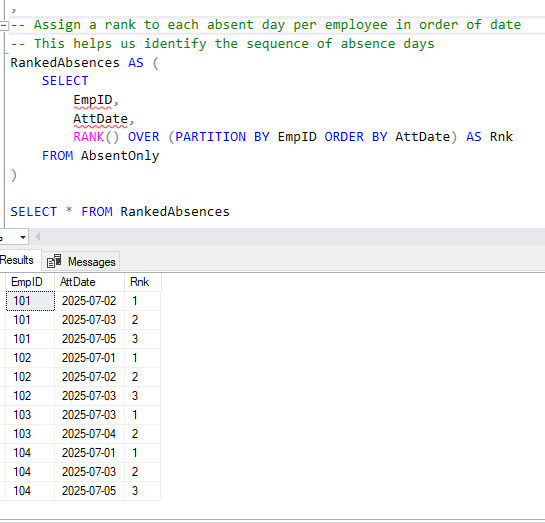This screenshot has width=545, height=523.
Task: Select the 2025-07-05 date cell for employee 101
Action: 89,339
